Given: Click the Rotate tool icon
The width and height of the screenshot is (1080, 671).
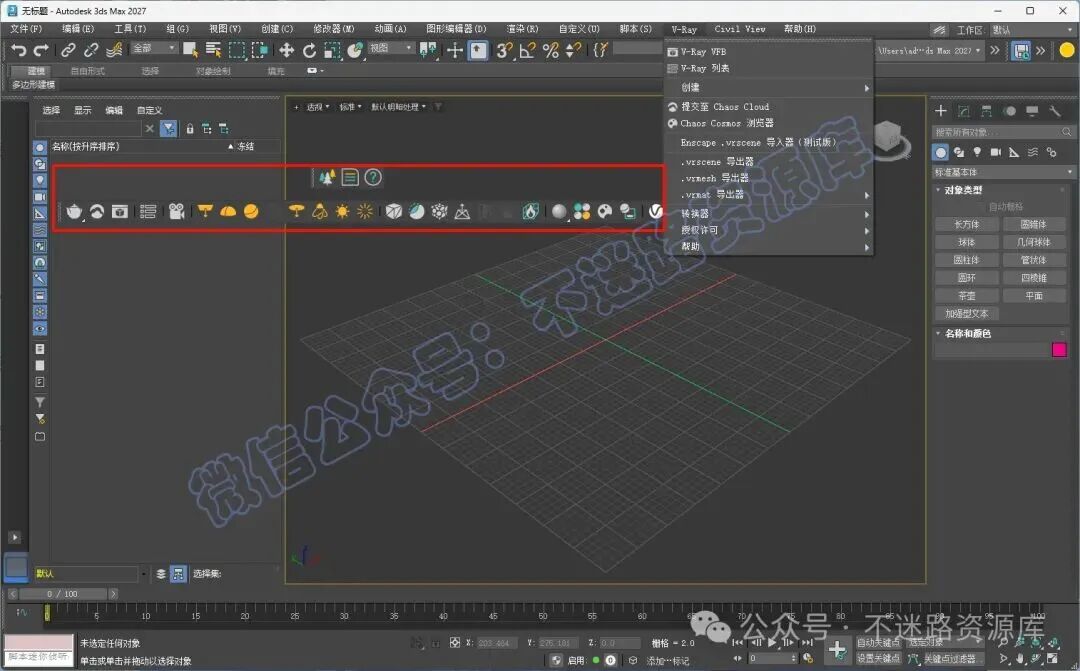Looking at the screenshot, I should [309, 50].
